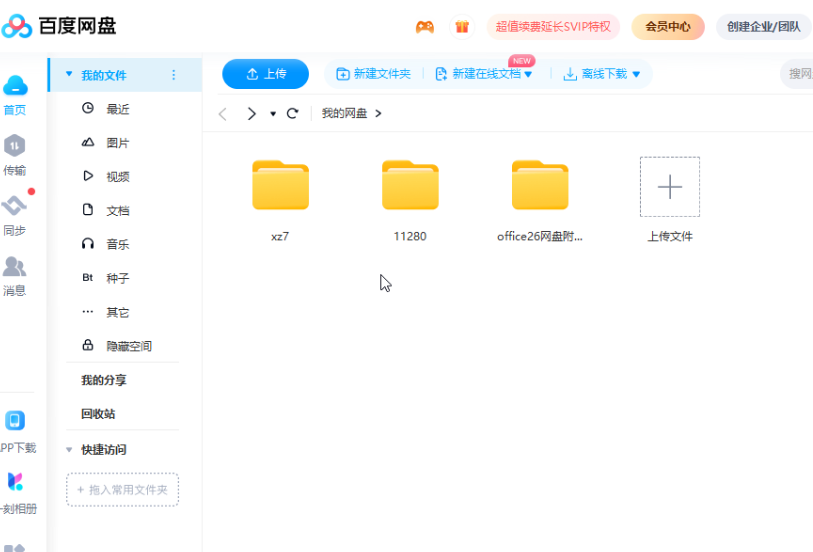The image size is (813, 552).
Task: Click 创建企业/团队 button
Action: pos(764,26)
